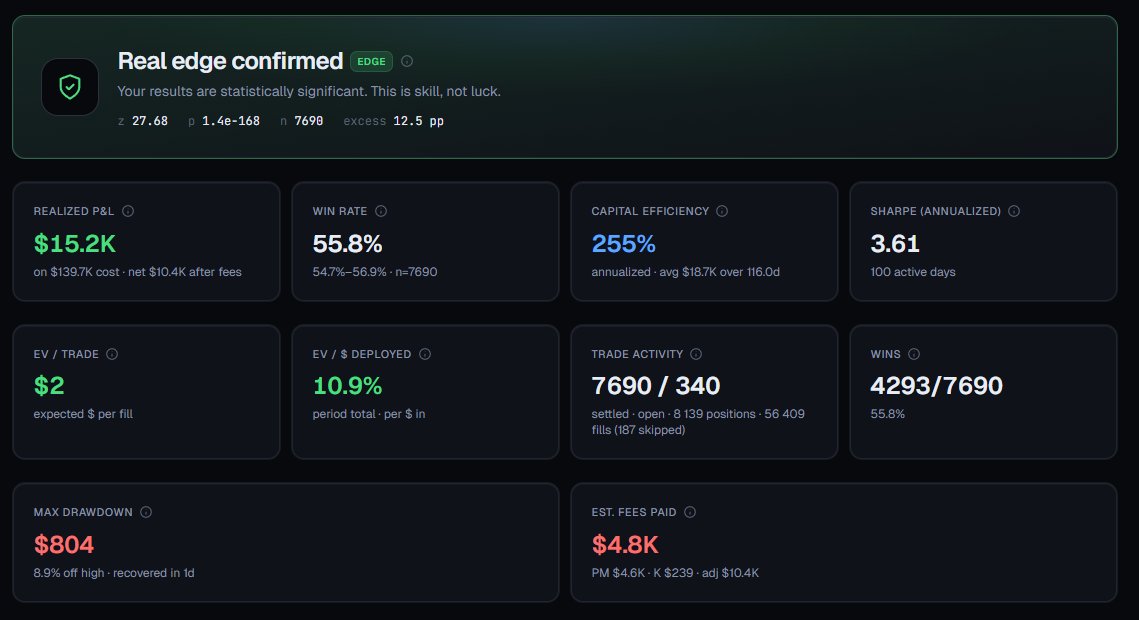Viewport: 1139px width, 620px height.
Task: Click the $2 EV per trade value
Action: [49, 386]
